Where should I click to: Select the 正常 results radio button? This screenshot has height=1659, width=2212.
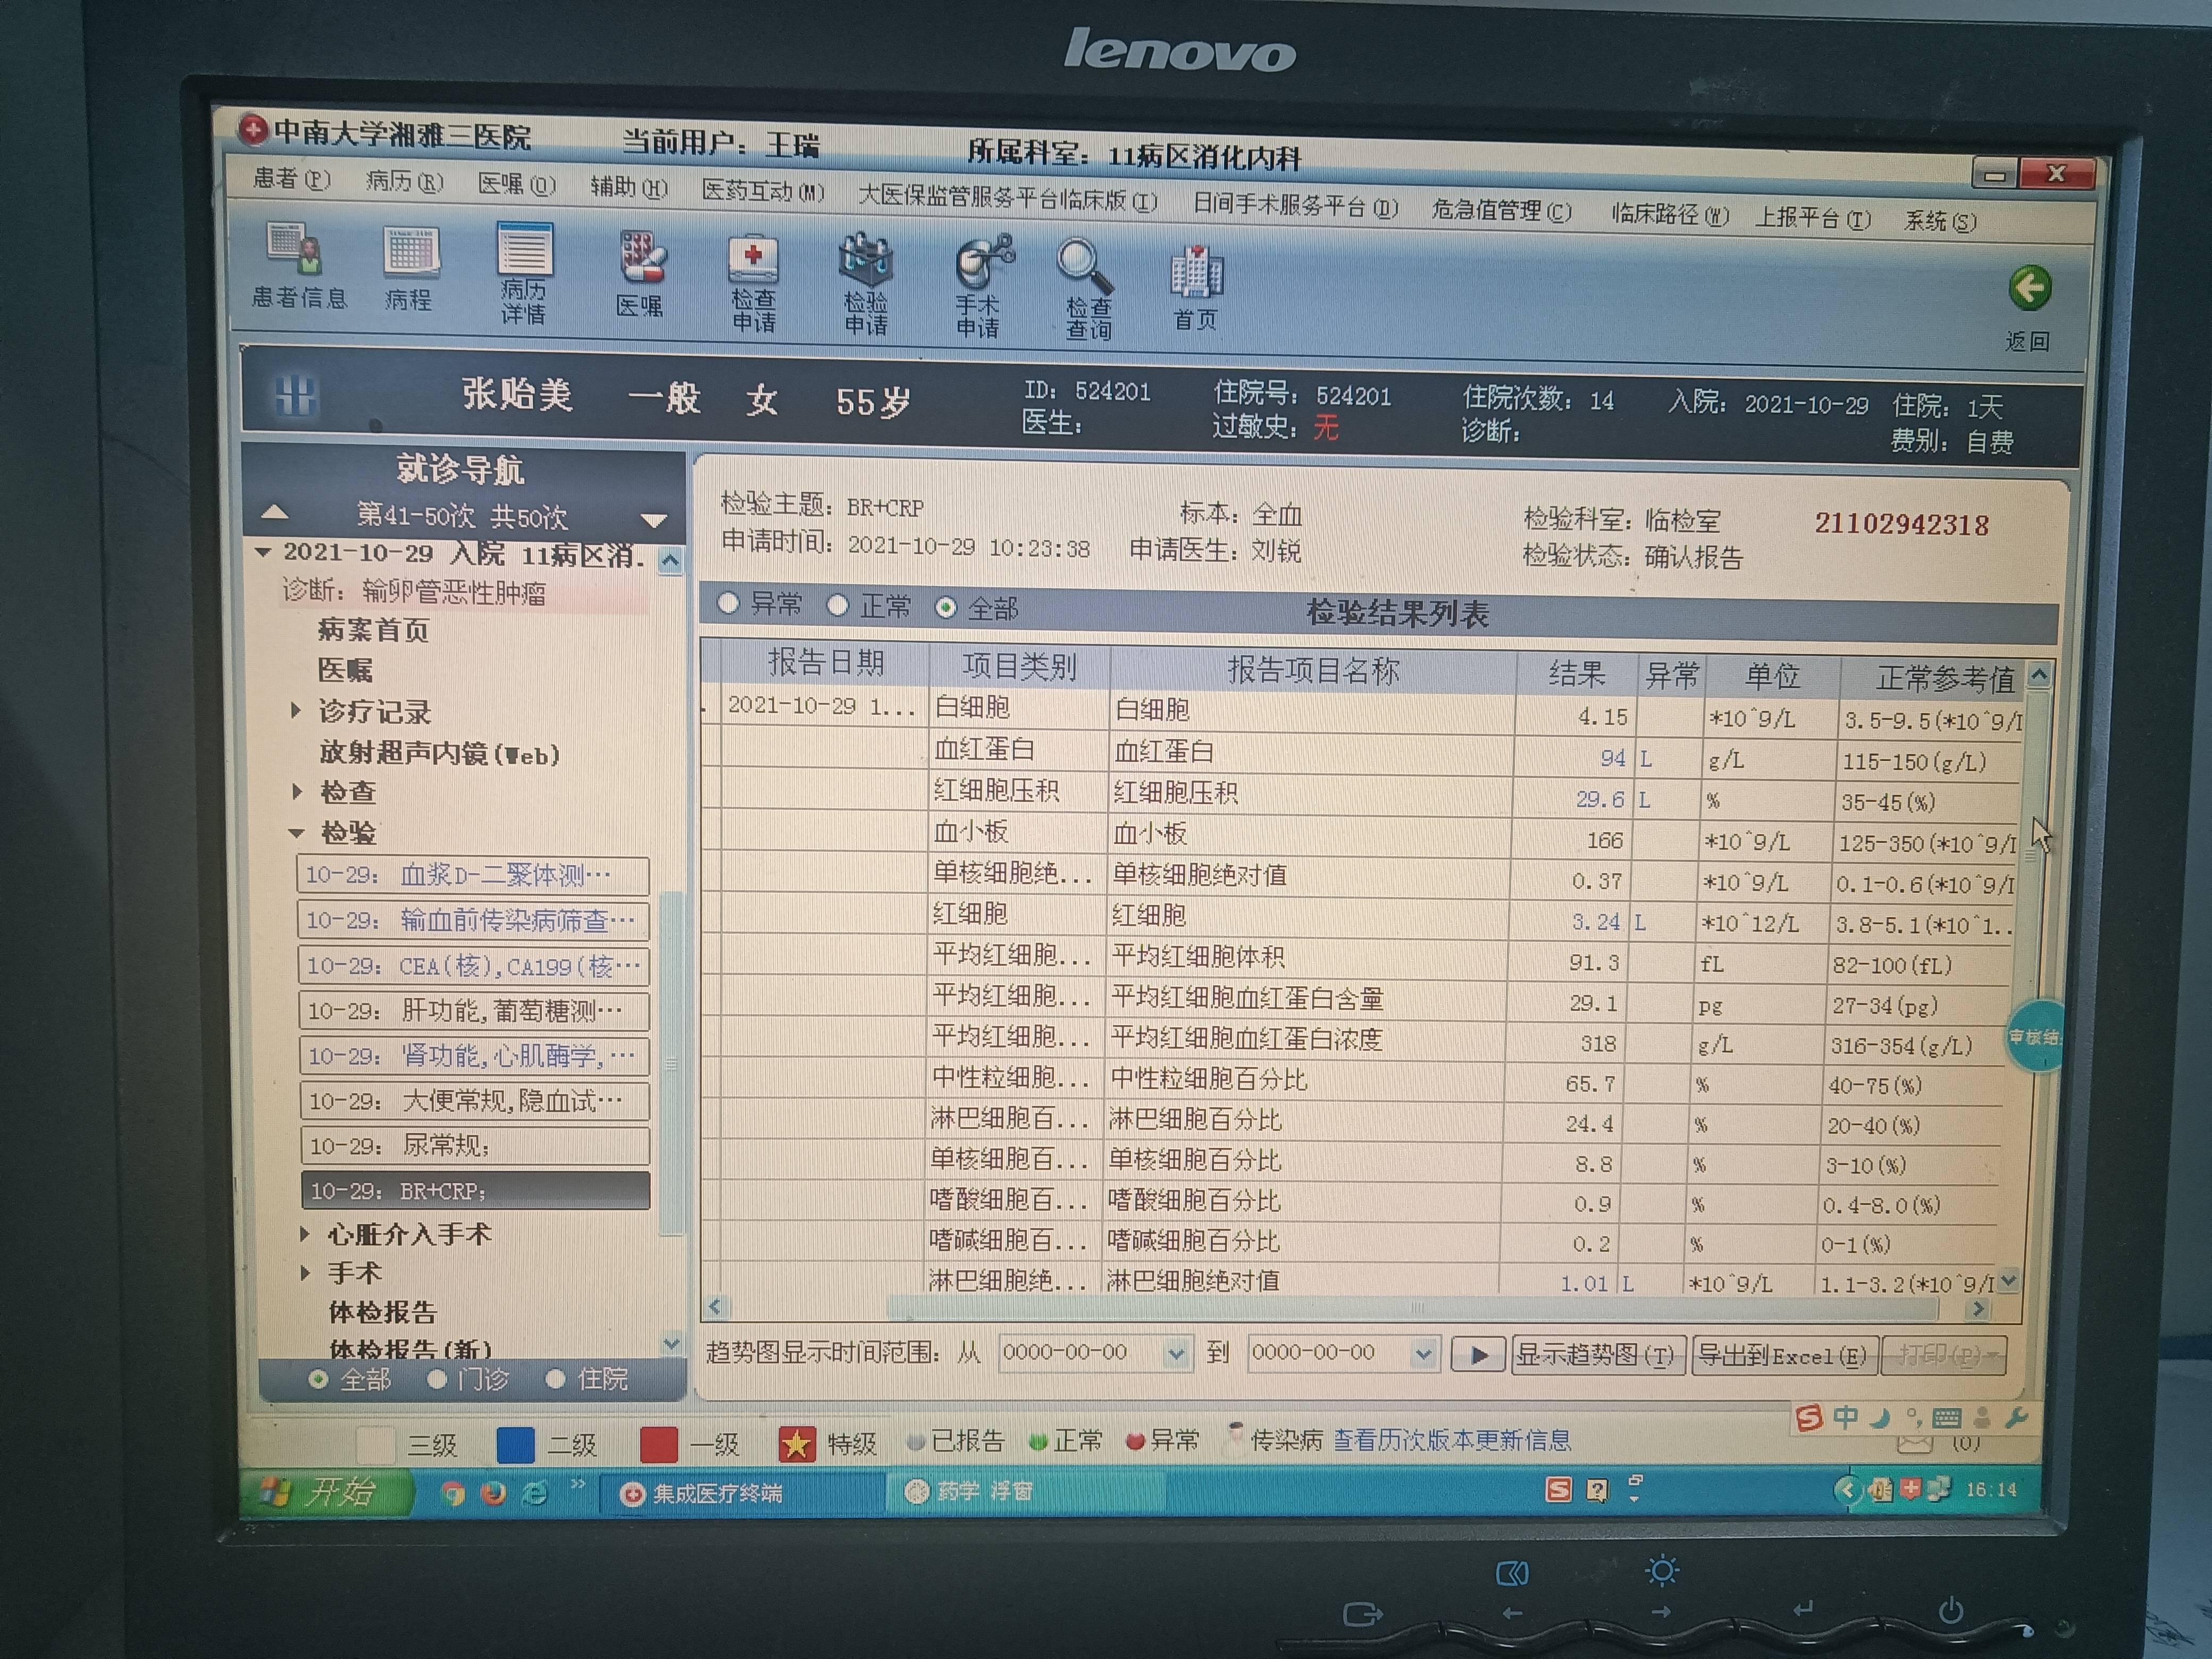838,605
